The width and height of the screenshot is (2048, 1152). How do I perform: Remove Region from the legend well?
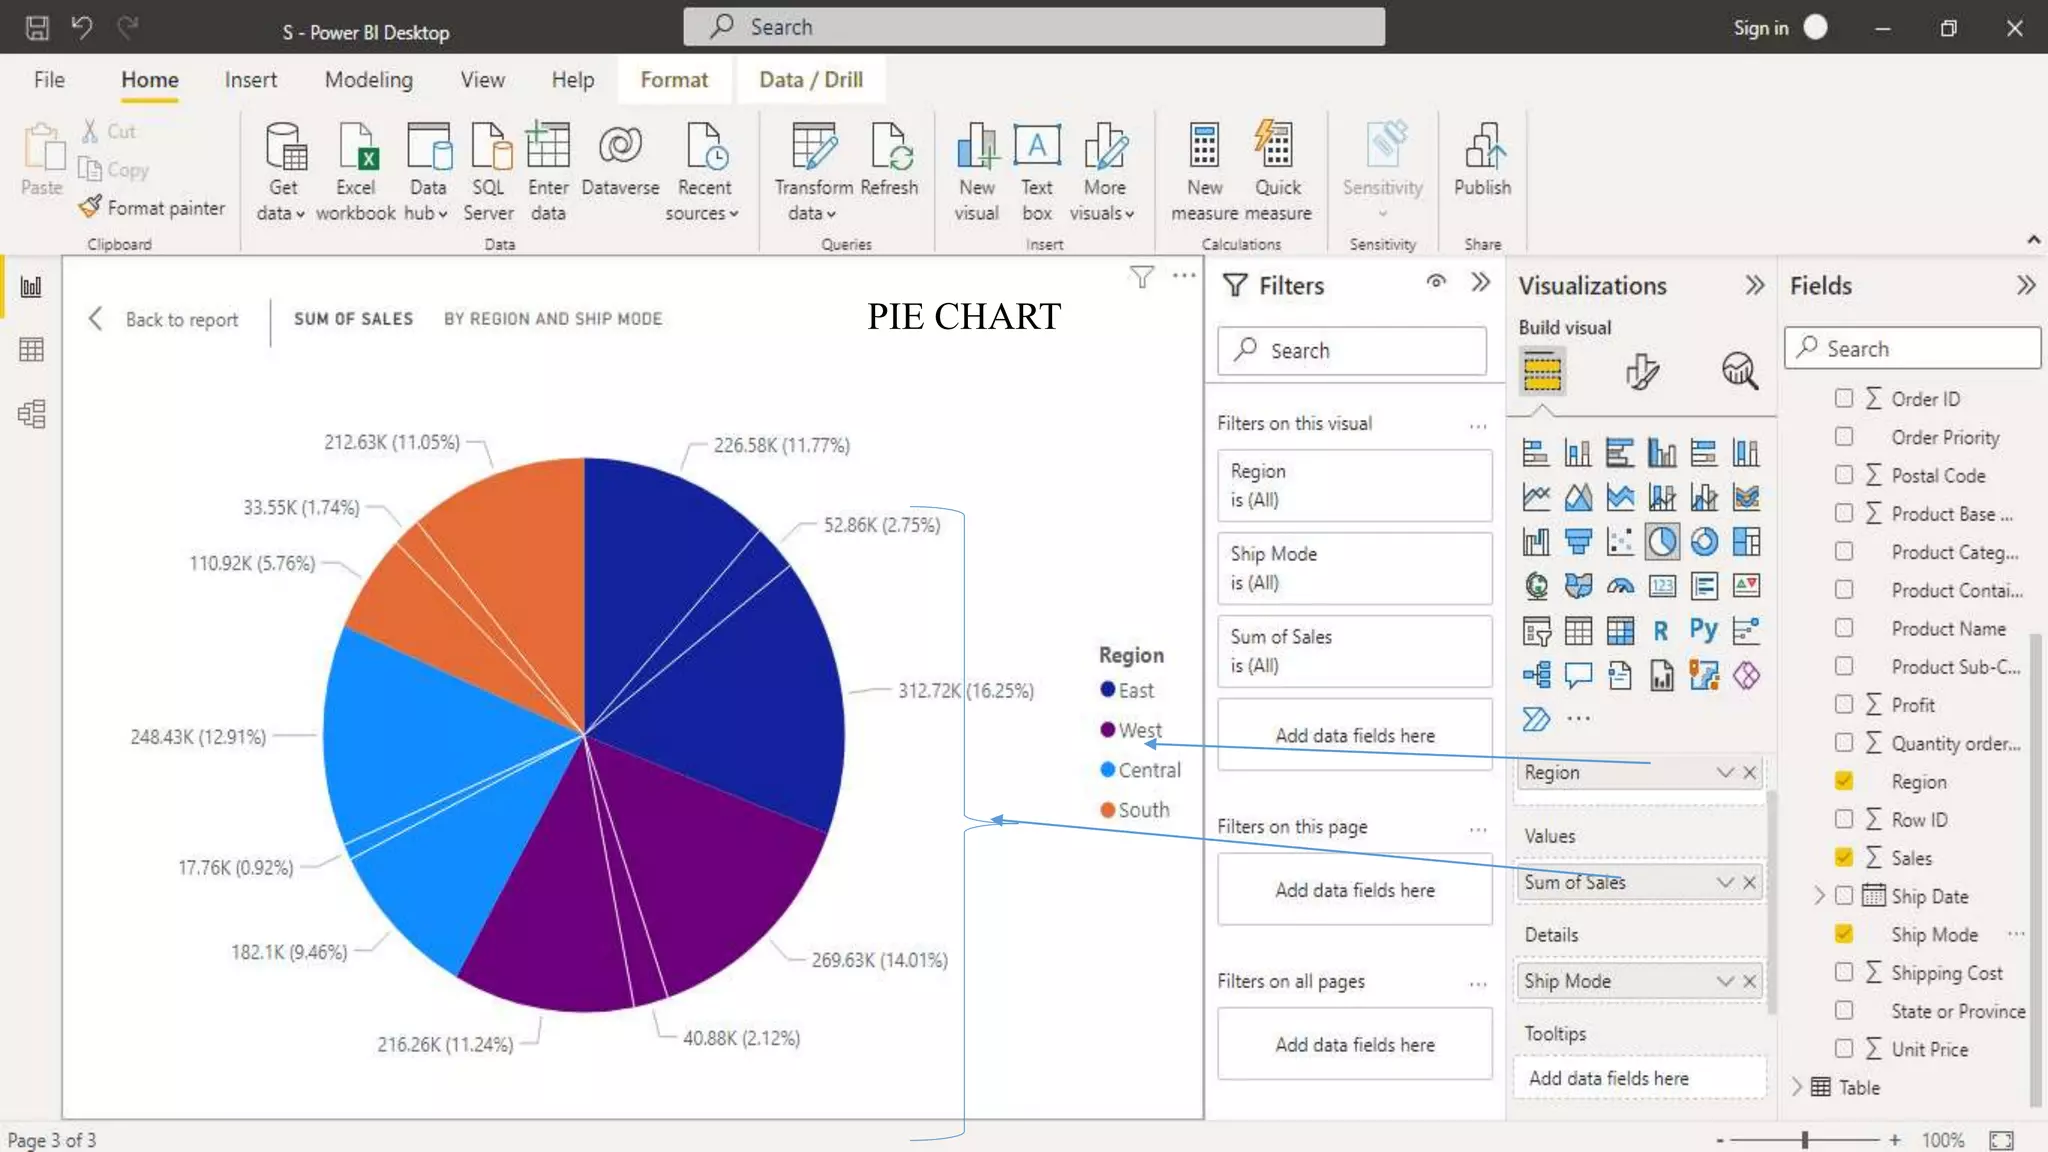(1750, 772)
